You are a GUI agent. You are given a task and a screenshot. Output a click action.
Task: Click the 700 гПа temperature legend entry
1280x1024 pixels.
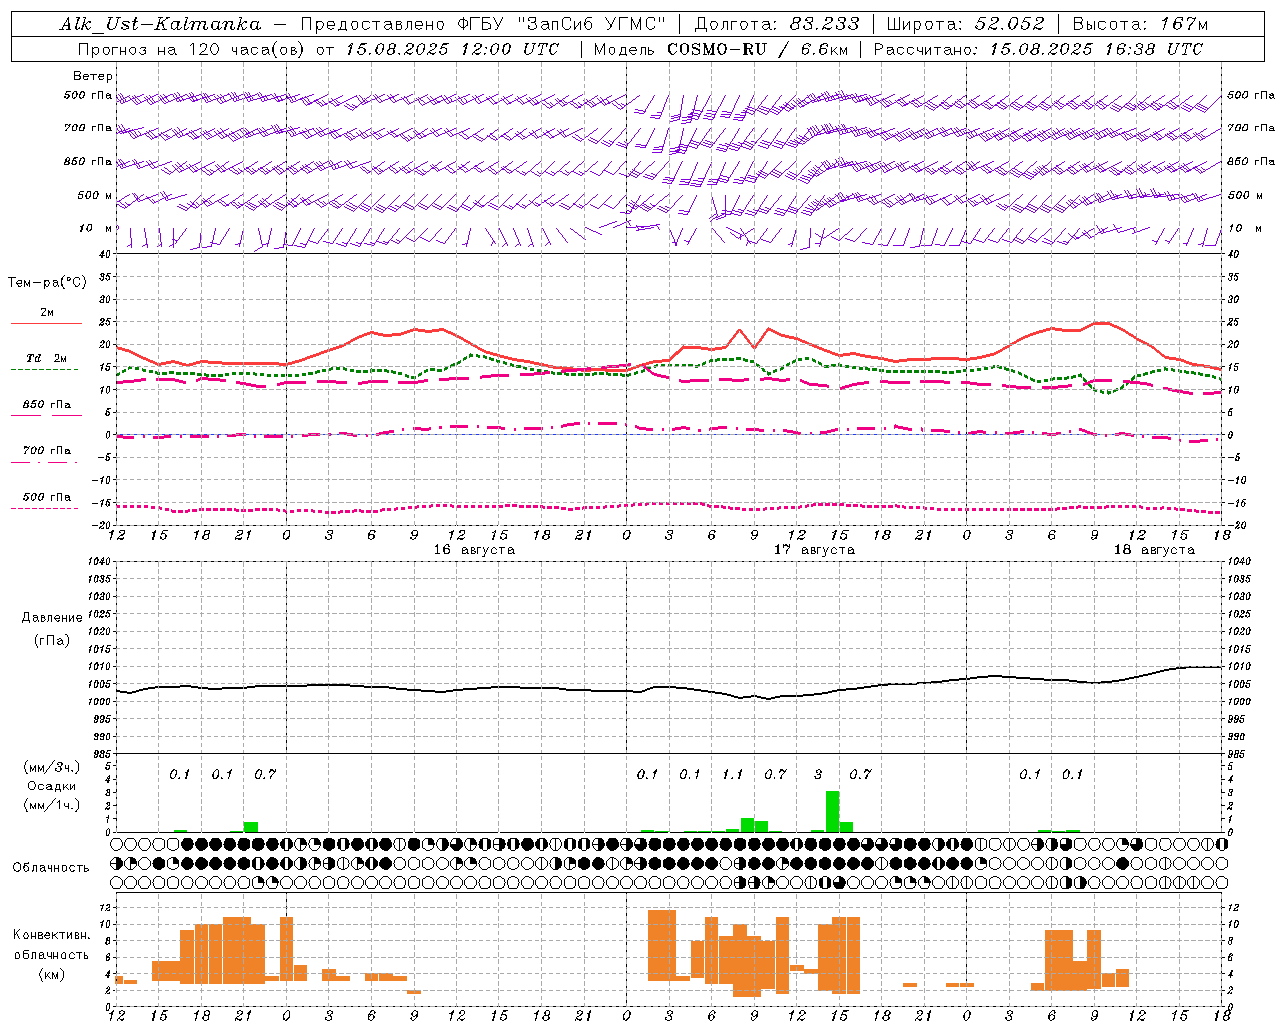click(x=47, y=451)
